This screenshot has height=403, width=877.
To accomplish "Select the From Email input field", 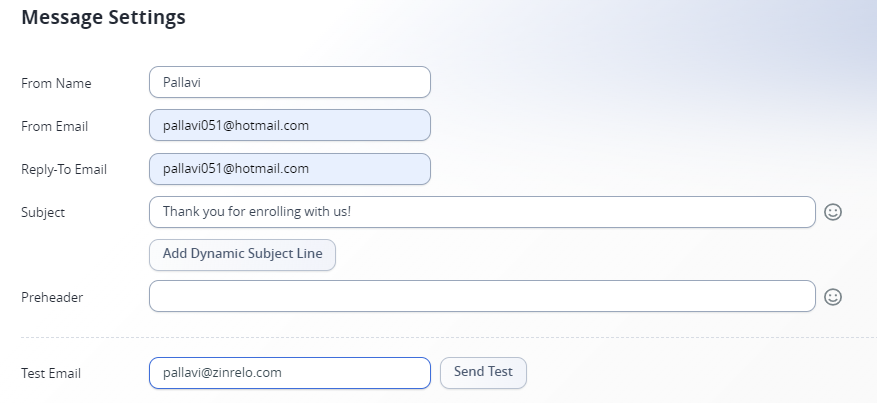I will 290,125.
